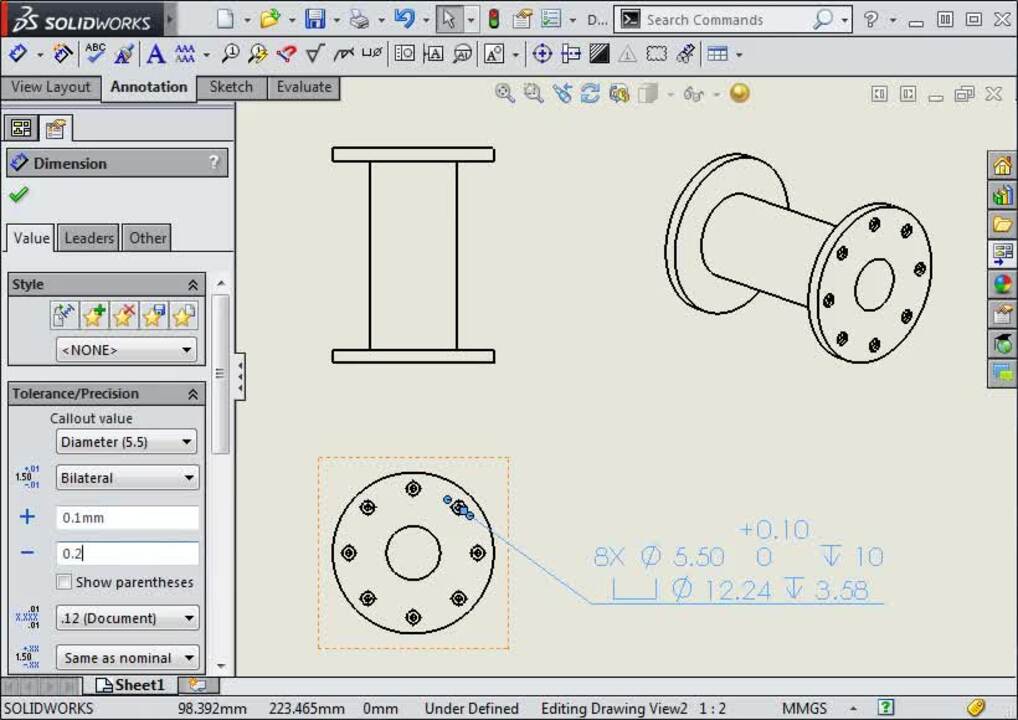This screenshot has height=720, width=1018.
Task: Collapse the Style section
Action: coord(193,285)
